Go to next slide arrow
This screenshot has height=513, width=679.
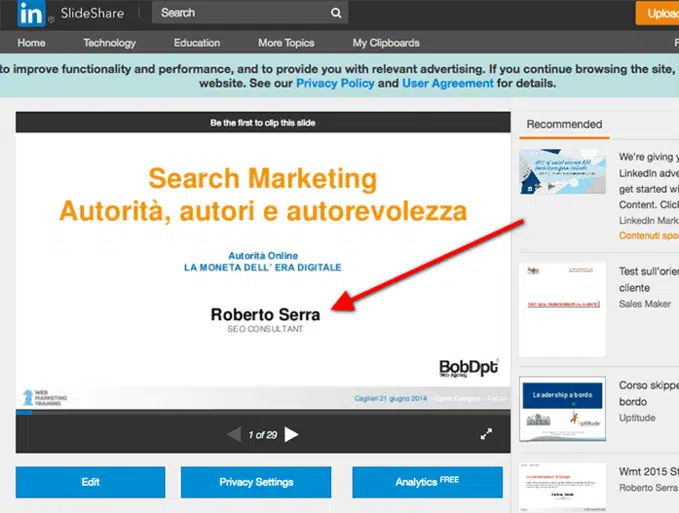(291, 435)
